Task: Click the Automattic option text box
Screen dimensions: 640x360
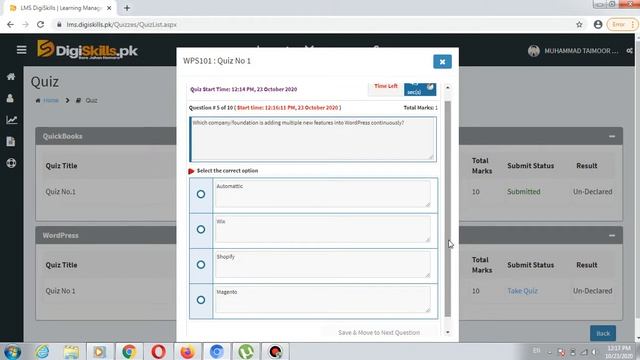Action: [323, 194]
